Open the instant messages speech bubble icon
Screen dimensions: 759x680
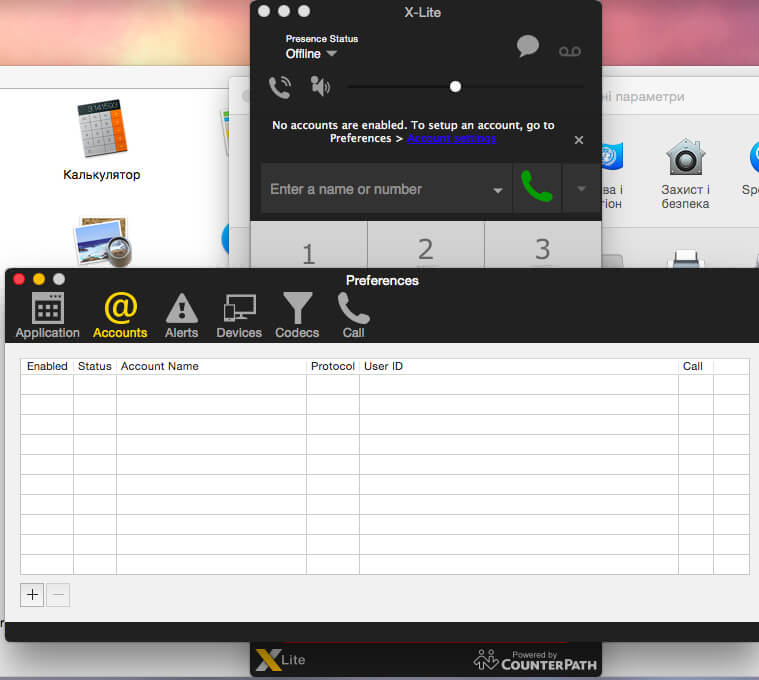coord(528,46)
